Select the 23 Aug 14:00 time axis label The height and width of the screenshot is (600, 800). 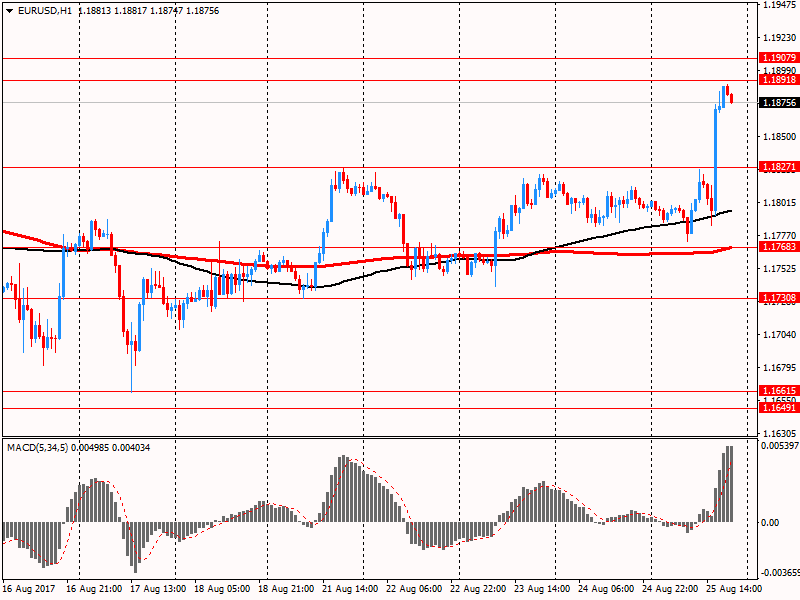(542, 589)
